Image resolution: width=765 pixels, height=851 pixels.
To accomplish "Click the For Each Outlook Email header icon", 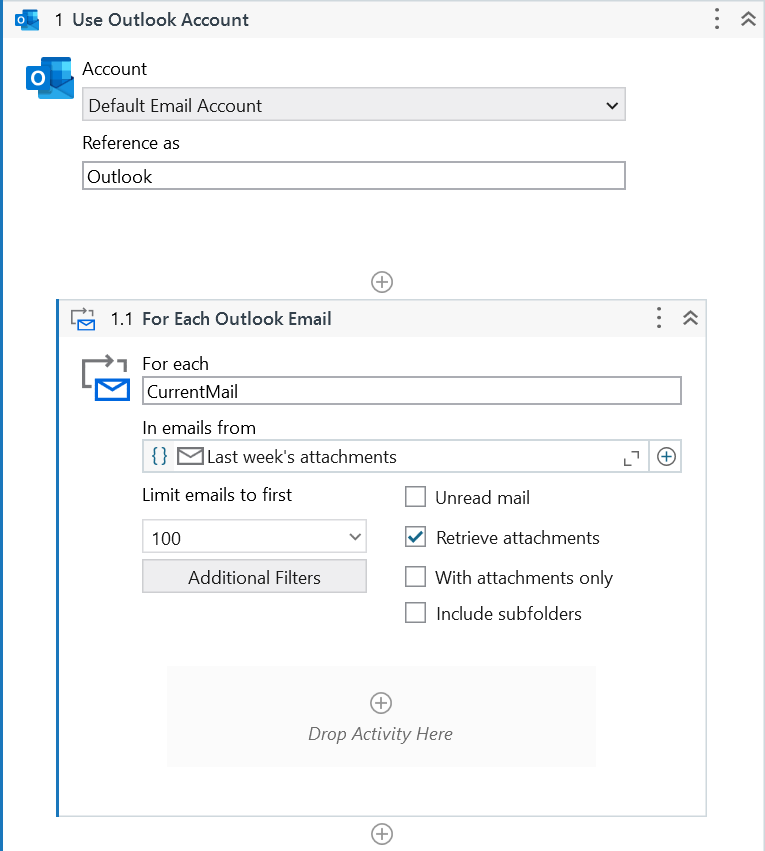I will [83, 319].
